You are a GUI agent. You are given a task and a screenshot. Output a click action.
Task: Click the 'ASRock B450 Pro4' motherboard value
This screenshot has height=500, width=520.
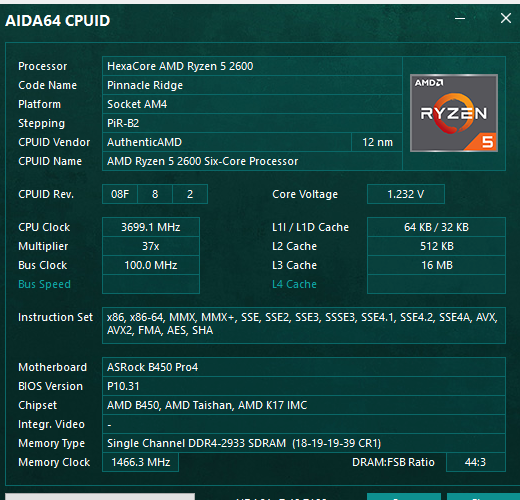pyautogui.click(x=304, y=367)
